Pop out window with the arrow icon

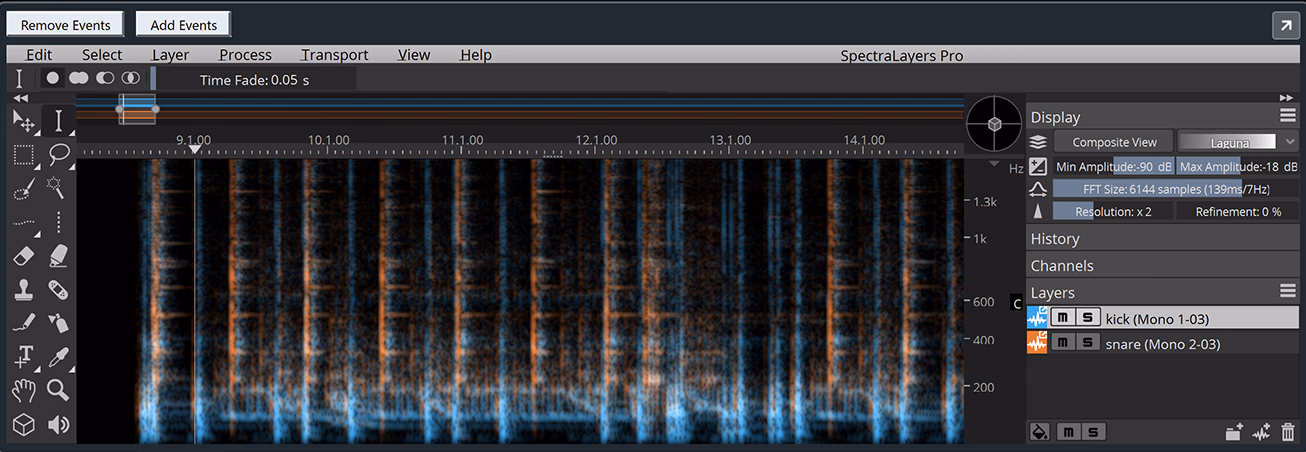tap(1284, 26)
